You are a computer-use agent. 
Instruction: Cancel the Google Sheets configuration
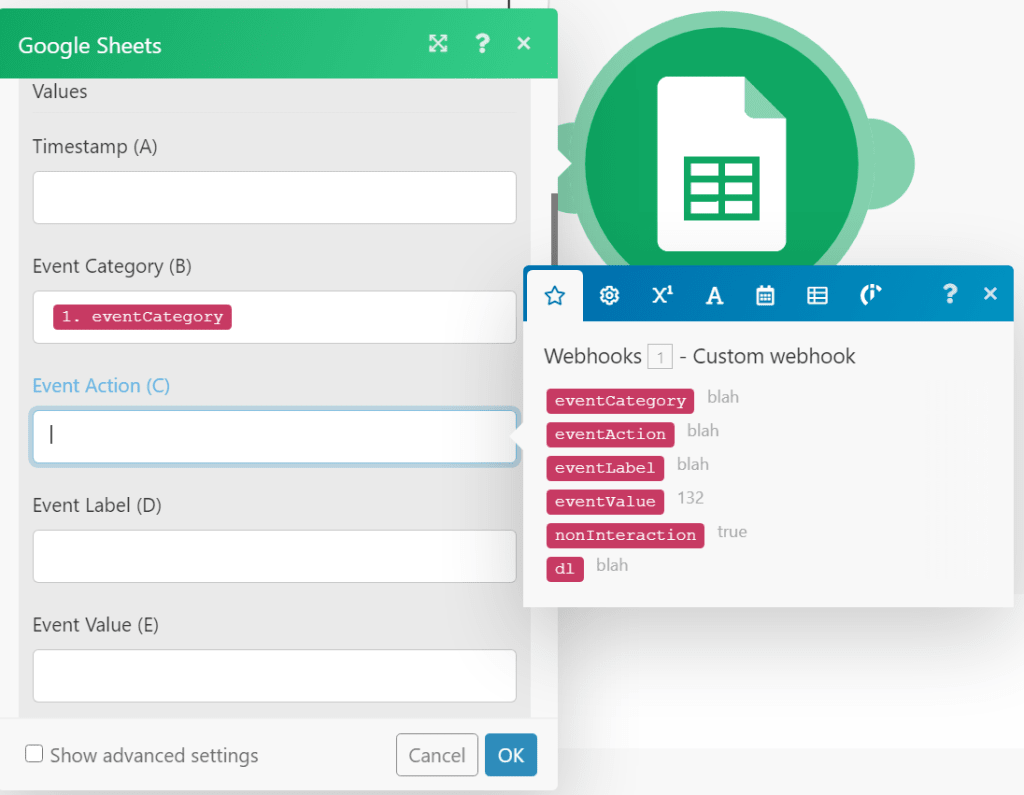point(437,755)
